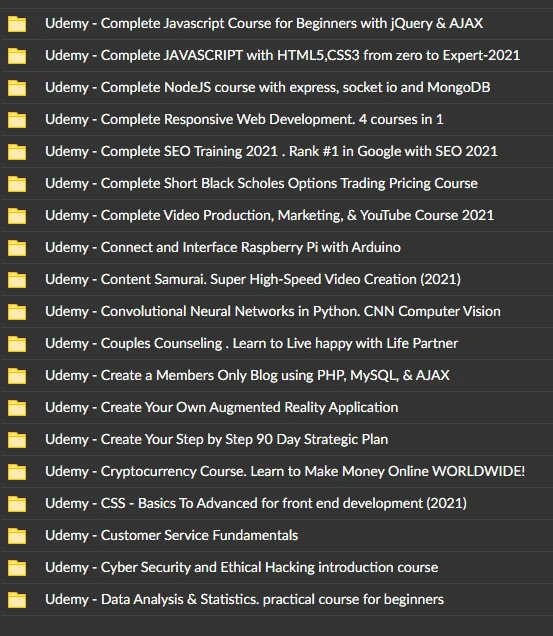Image resolution: width=553 pixels, height=636 pixels.
Task: Open 'Udemy - Complete Javascript Course for Beginners with jQuery & AJAX'
Action: (x=264, y=24)
